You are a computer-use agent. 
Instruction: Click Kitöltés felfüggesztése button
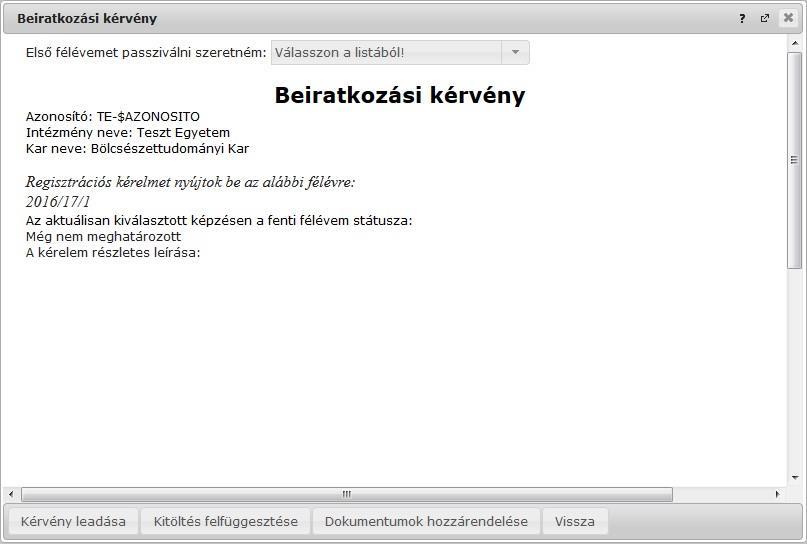point(225,521)
